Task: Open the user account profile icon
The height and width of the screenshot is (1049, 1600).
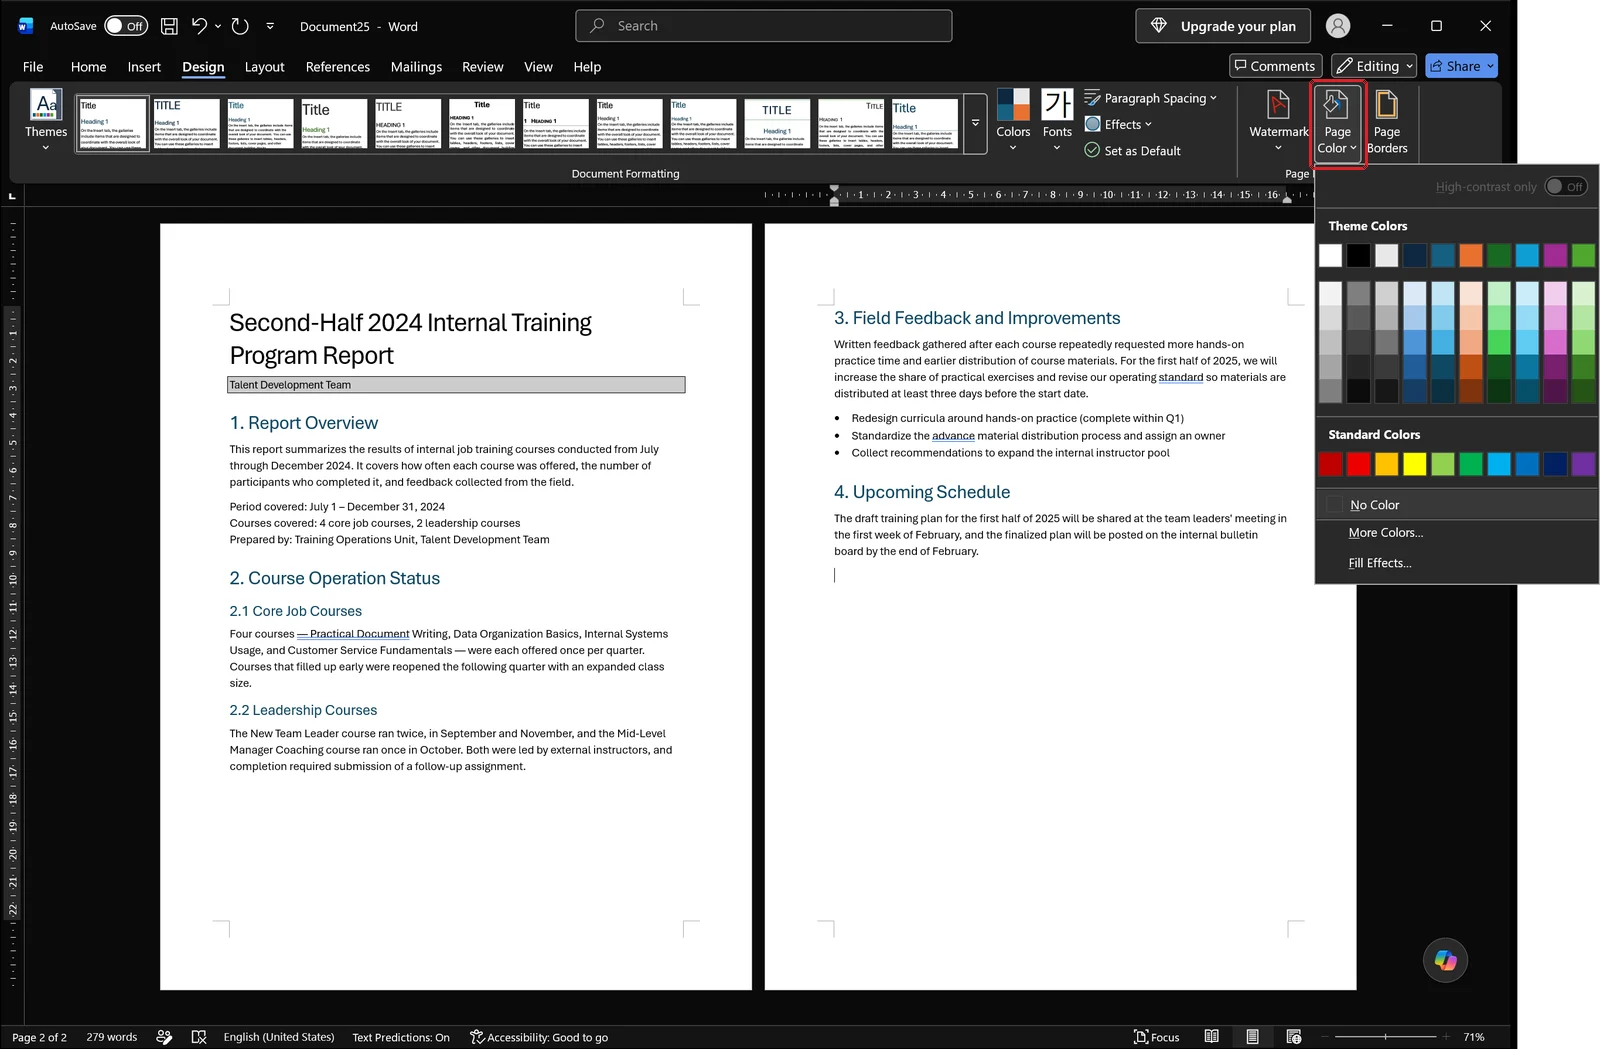Action: pyautogui.click(x=1337, y=26)
